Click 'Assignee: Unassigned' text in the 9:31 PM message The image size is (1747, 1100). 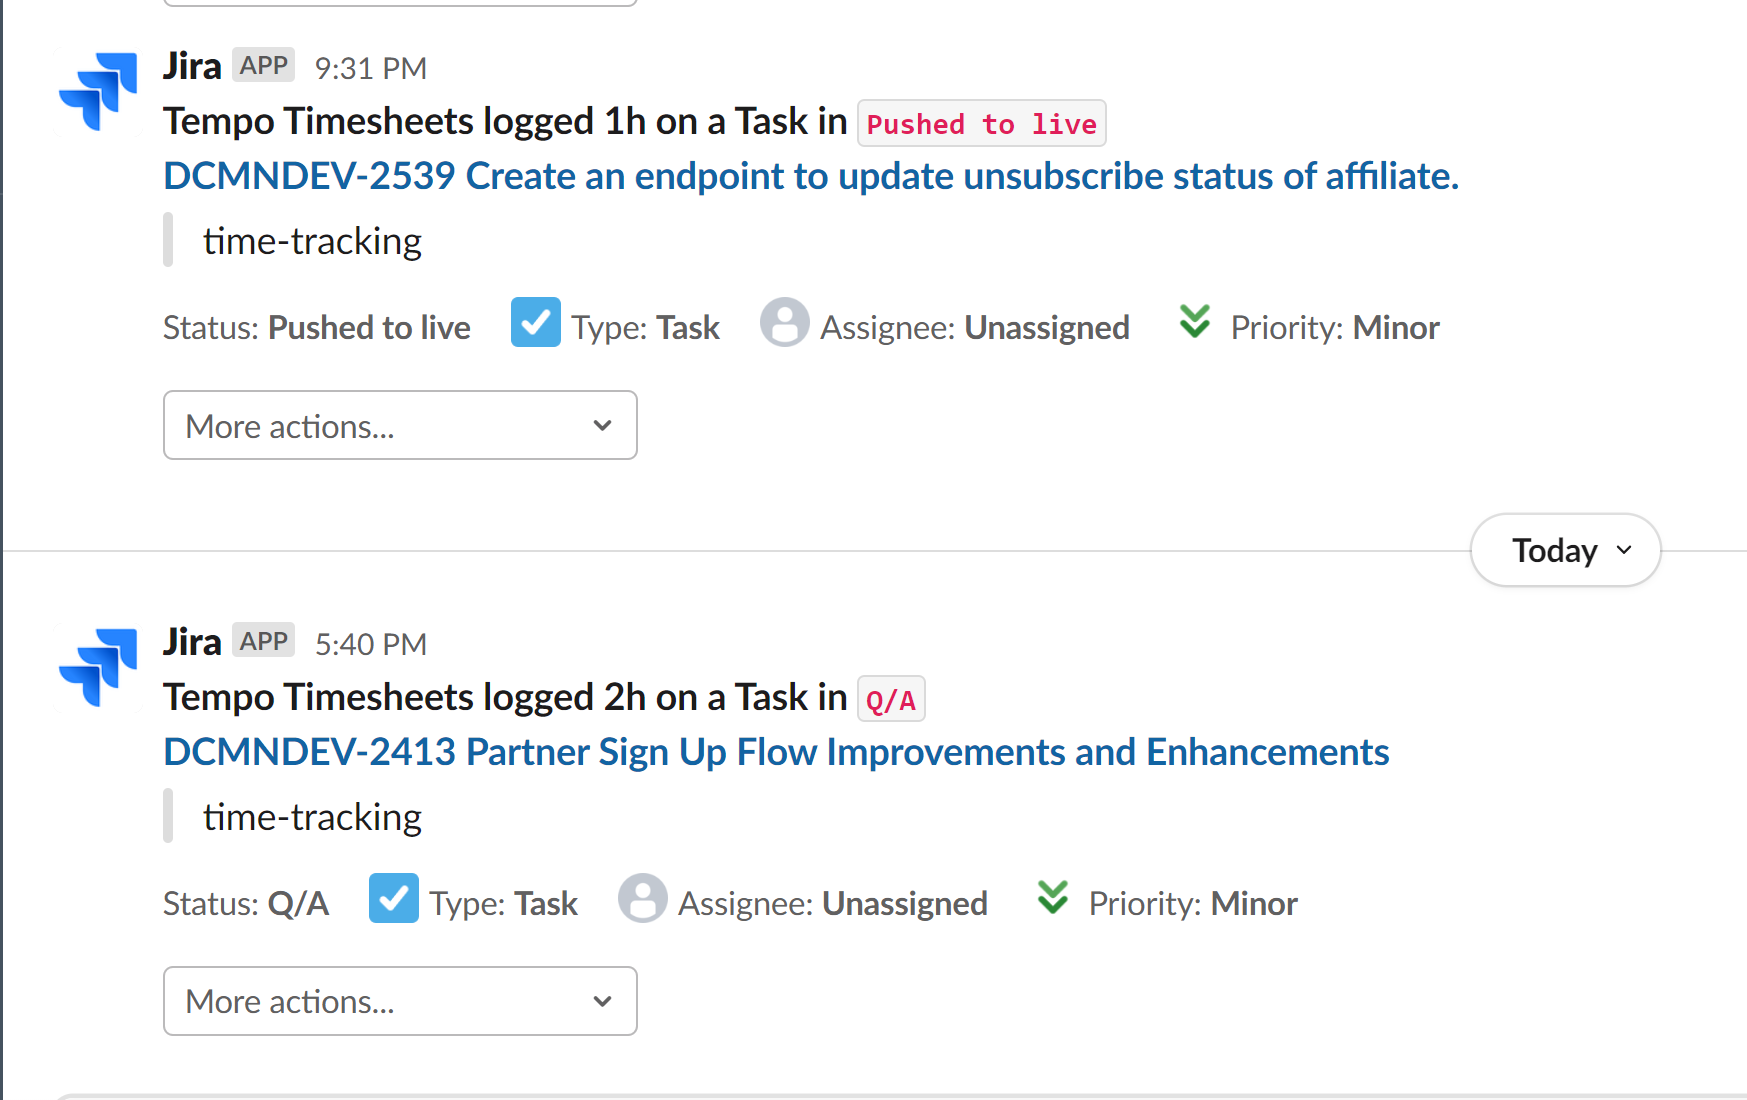point(975,327)
